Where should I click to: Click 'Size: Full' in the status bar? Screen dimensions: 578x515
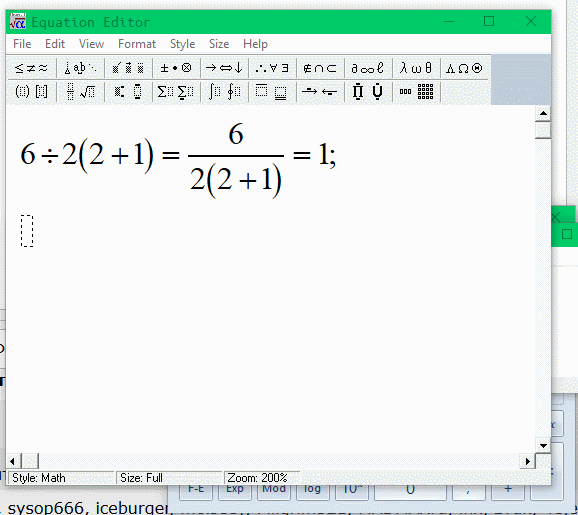coord(141,478)
